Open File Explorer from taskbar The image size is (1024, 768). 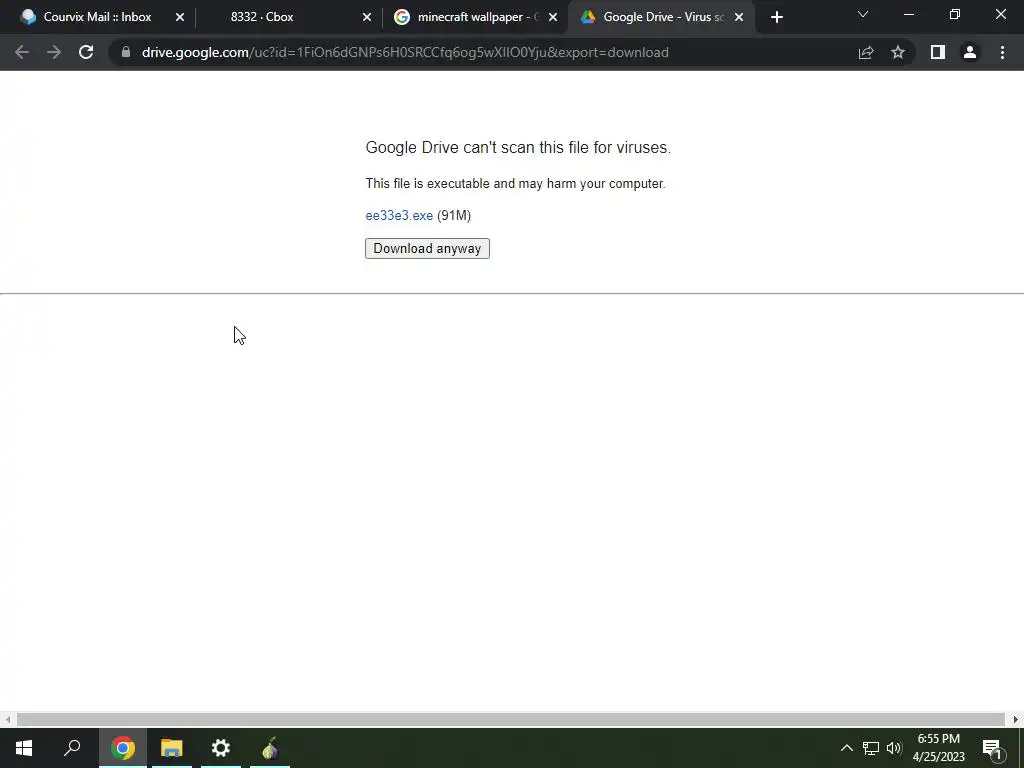(172, 748)
